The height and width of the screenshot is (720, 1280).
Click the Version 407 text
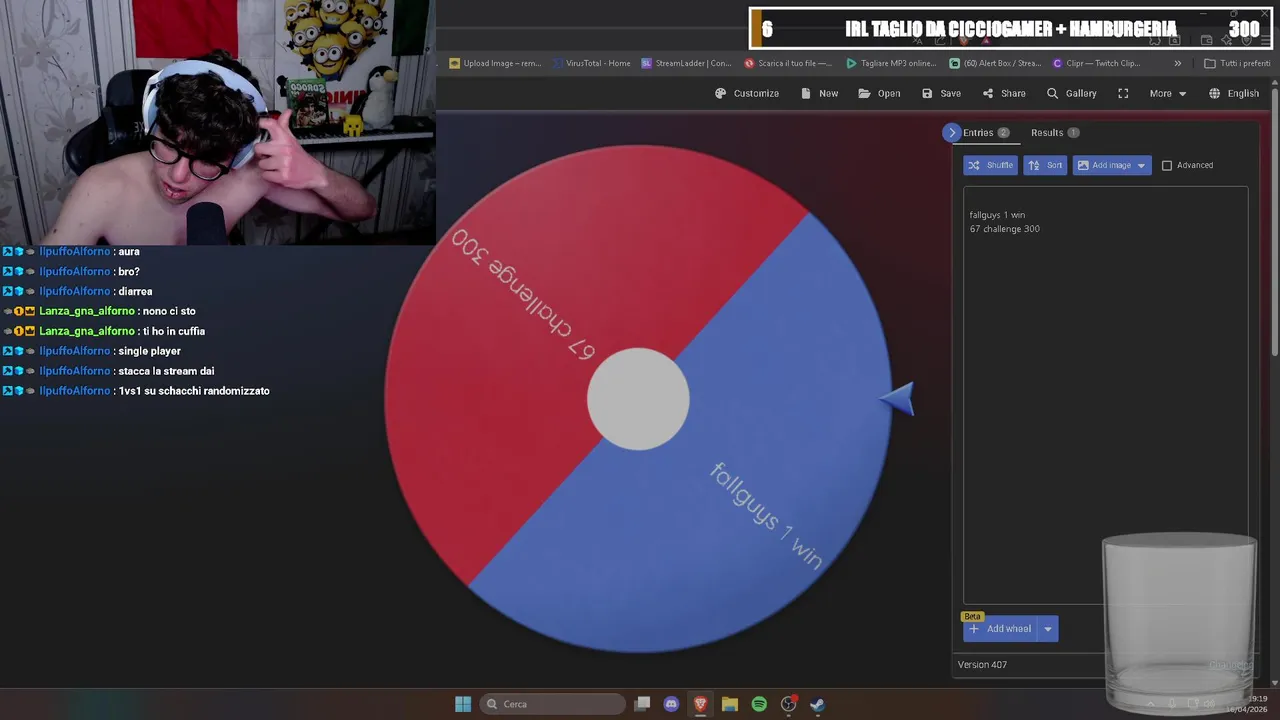982,665
